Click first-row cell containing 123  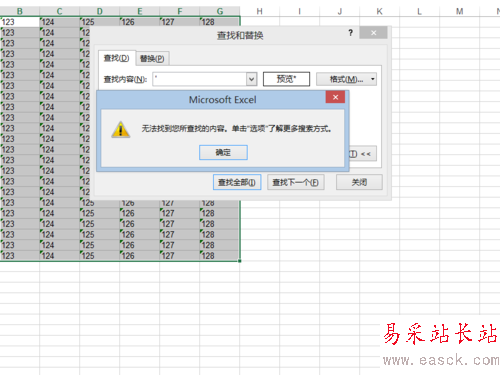(x=20, y=22)
